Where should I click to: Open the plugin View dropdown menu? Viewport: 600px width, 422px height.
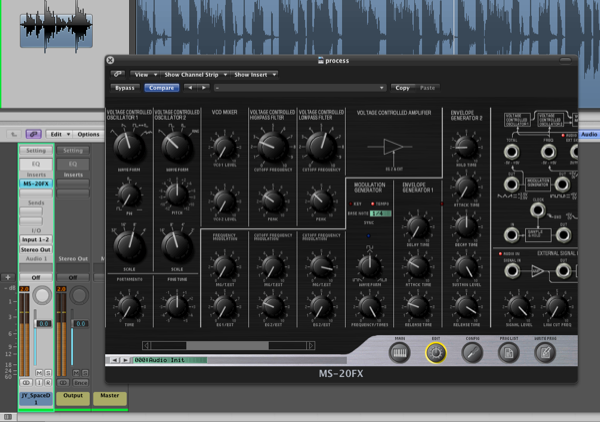pyautogui.click(x=144, y=74)
